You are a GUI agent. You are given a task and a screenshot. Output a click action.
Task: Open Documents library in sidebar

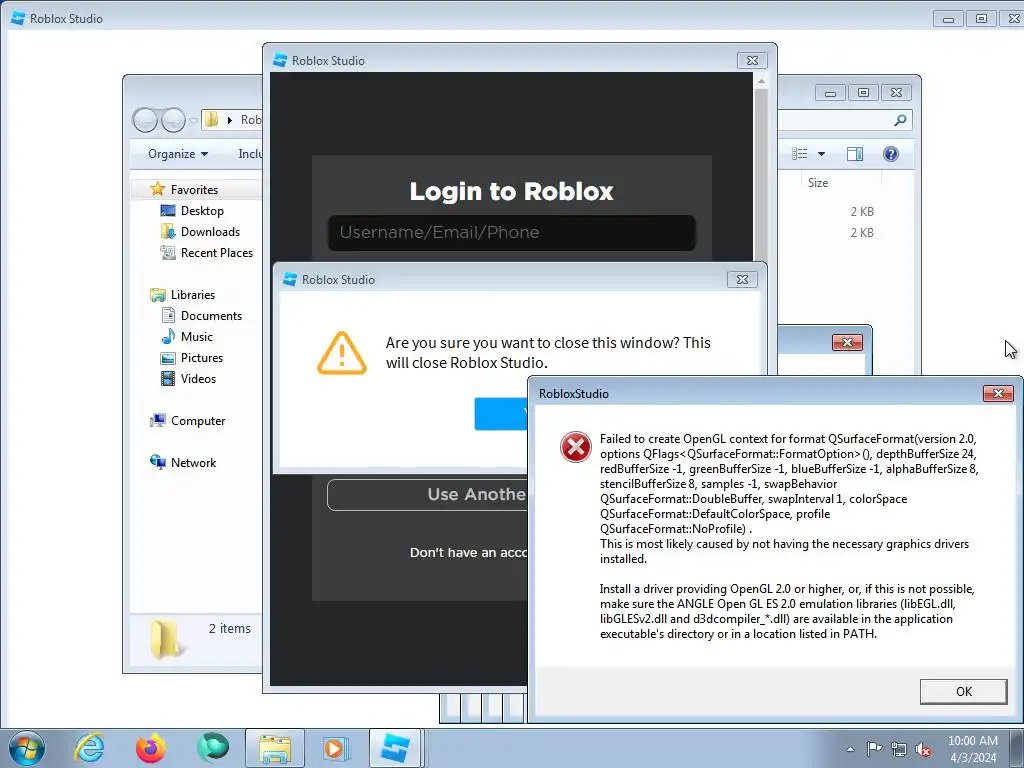[211, 315]
